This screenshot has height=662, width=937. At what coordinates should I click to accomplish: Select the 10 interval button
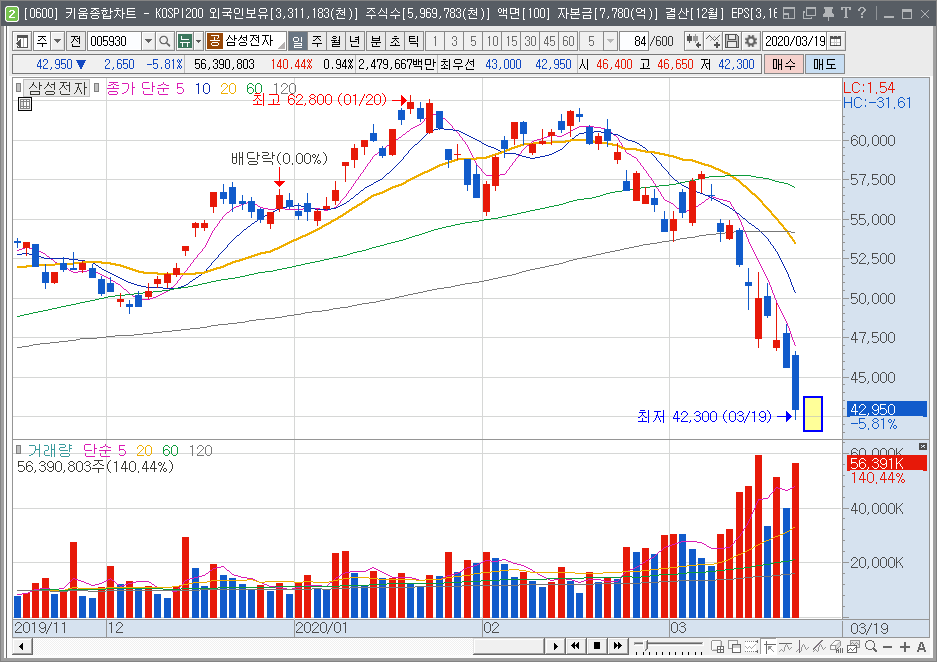[492, 41]
